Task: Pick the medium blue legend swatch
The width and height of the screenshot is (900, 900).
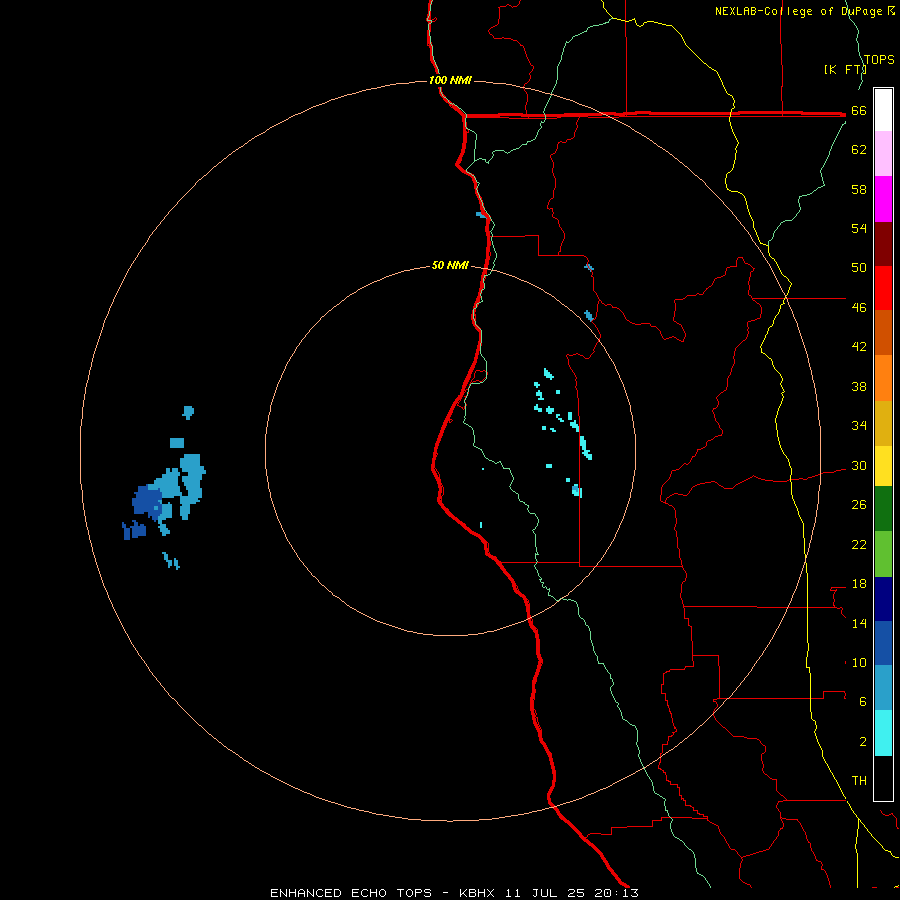Action: pos(883,643)
